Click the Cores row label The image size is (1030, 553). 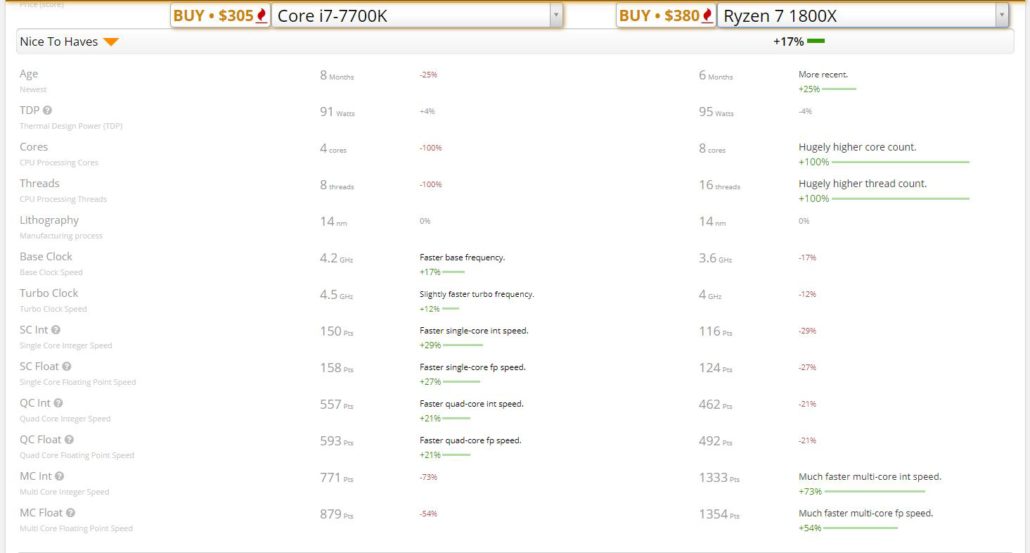click(34, 146)
